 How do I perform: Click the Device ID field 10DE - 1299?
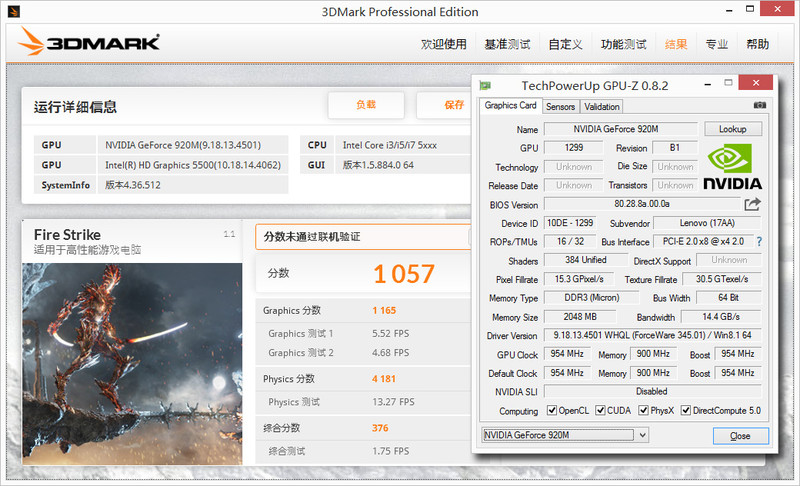570,223
